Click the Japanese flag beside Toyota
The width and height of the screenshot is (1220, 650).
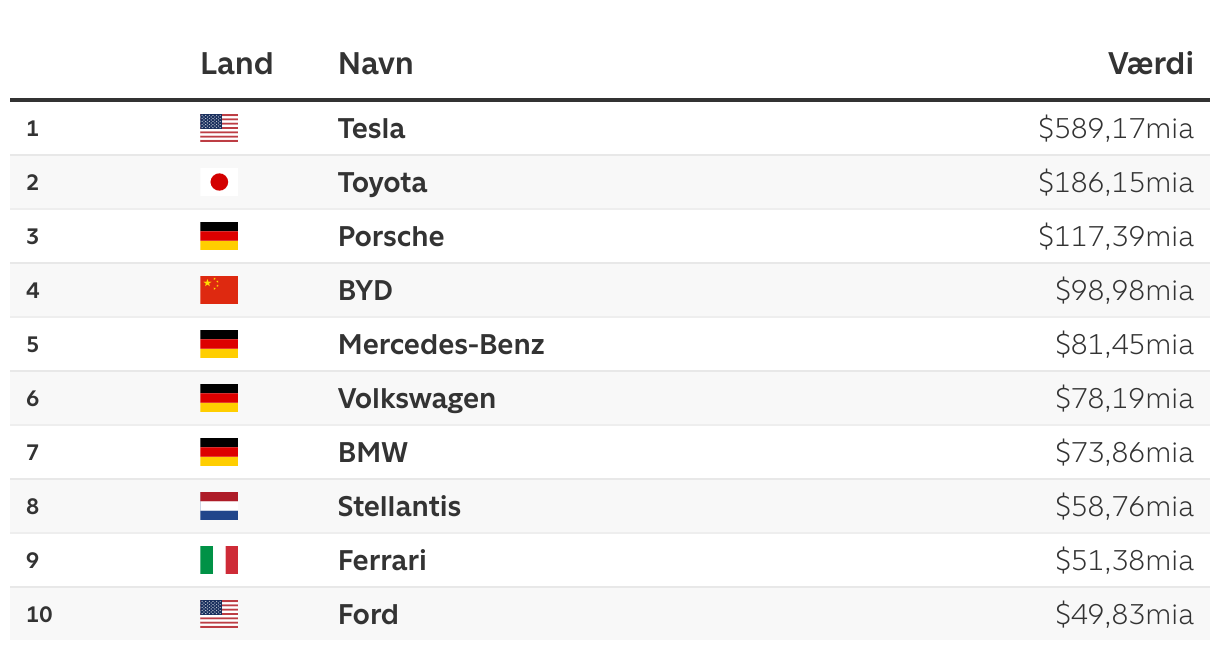click(219, 182)
